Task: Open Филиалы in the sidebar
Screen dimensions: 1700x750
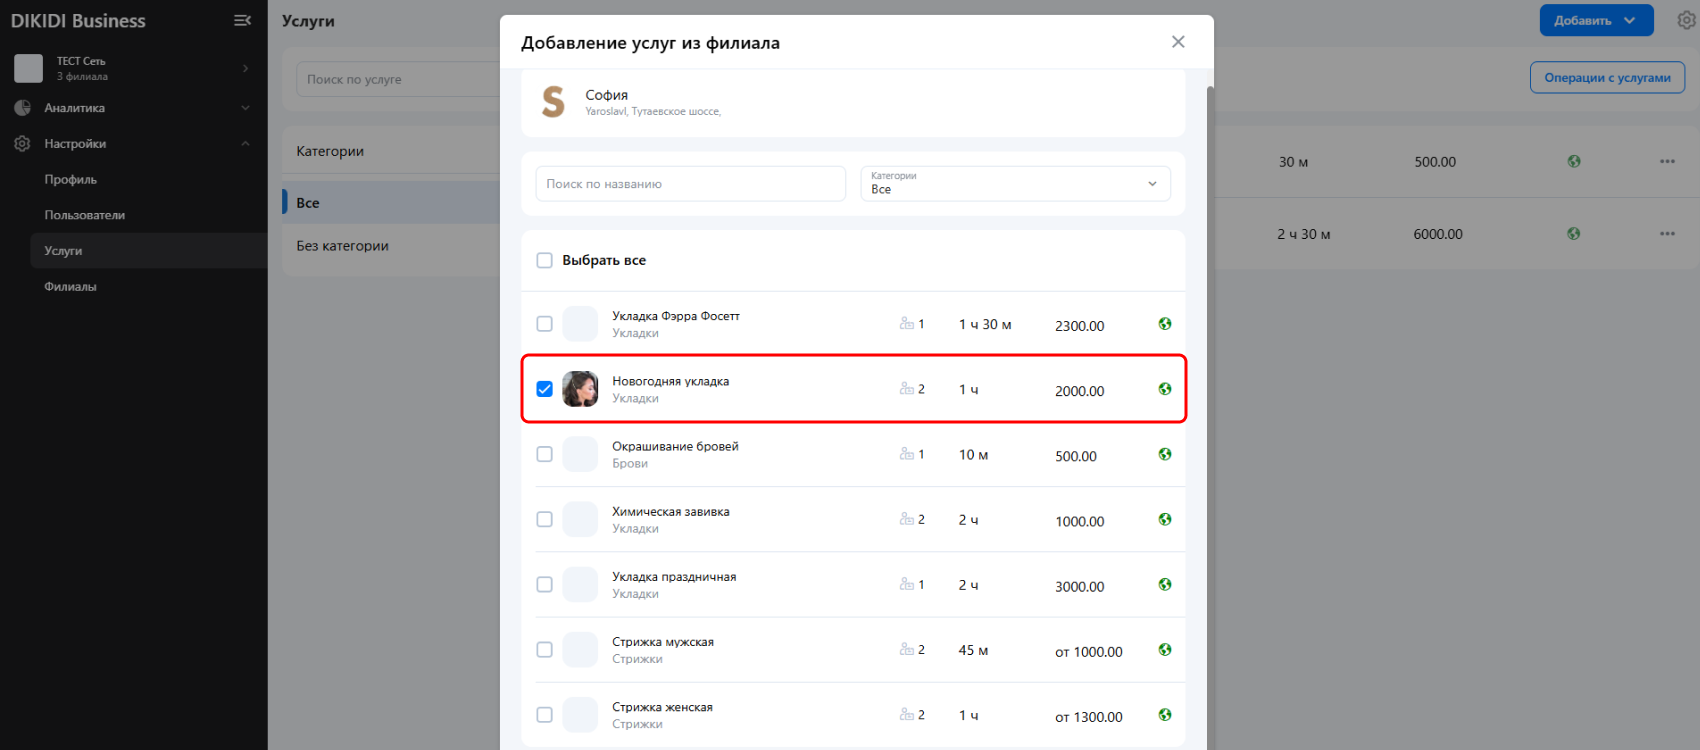Action: 71,287
